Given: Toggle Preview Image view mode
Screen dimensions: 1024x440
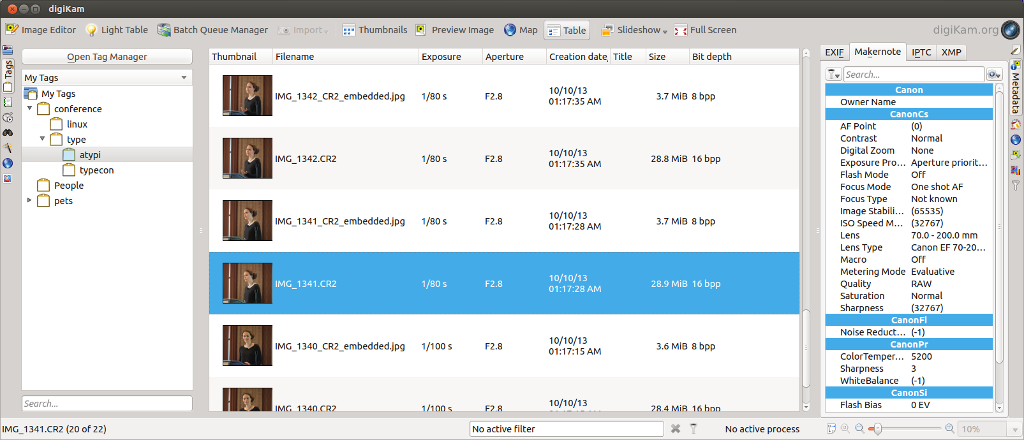Looking at the screenshot, I should point(455,30).
